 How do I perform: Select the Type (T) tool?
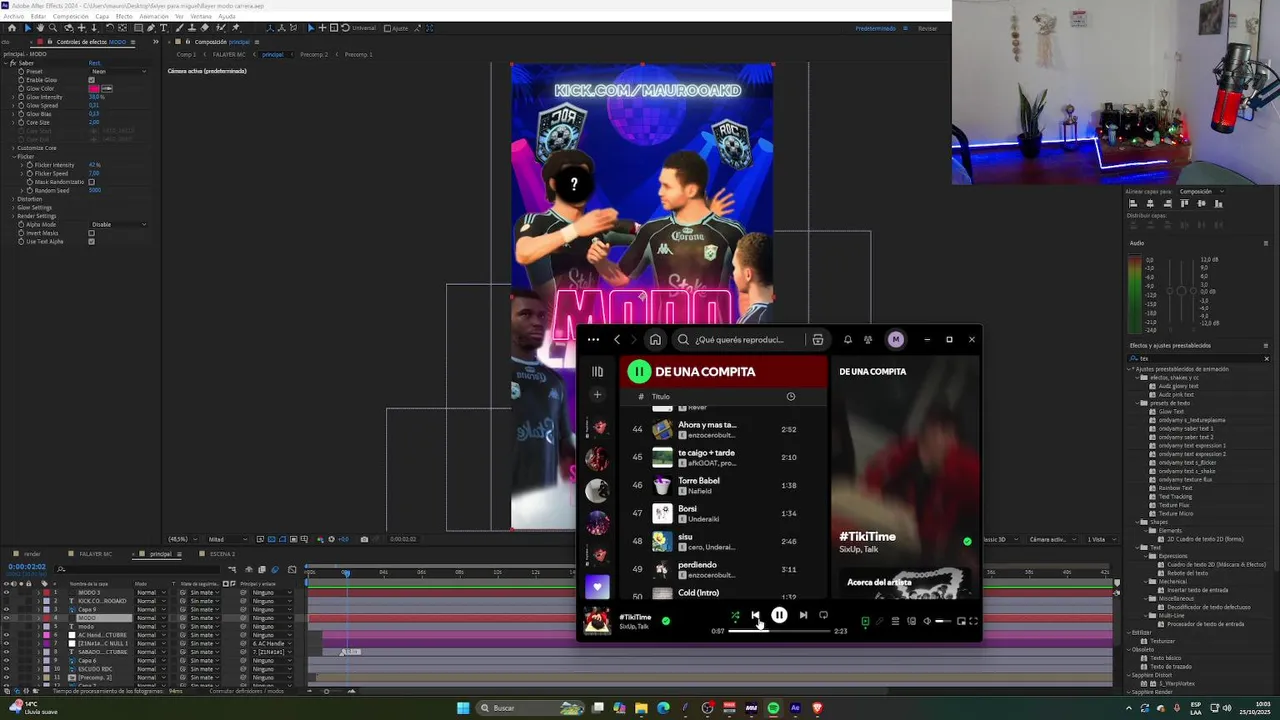(163, 28)
